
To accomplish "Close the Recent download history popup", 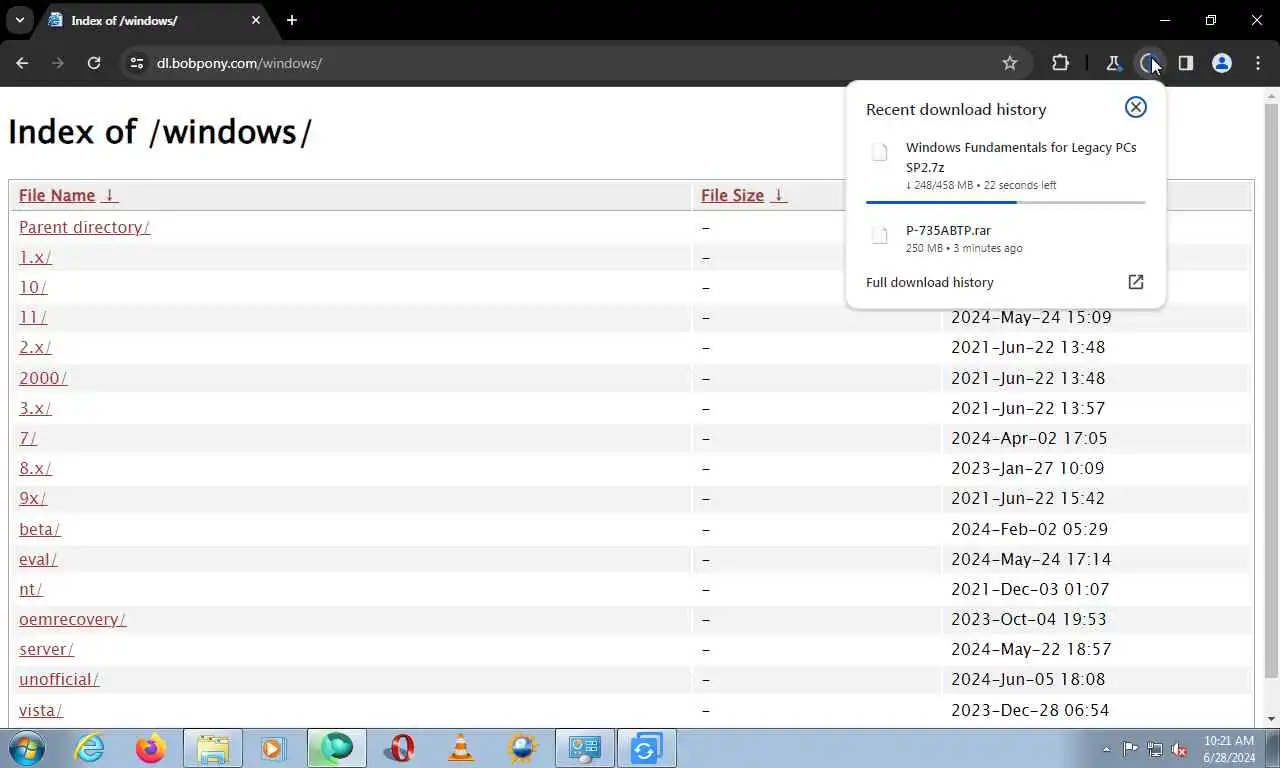I will (1135, 107).
